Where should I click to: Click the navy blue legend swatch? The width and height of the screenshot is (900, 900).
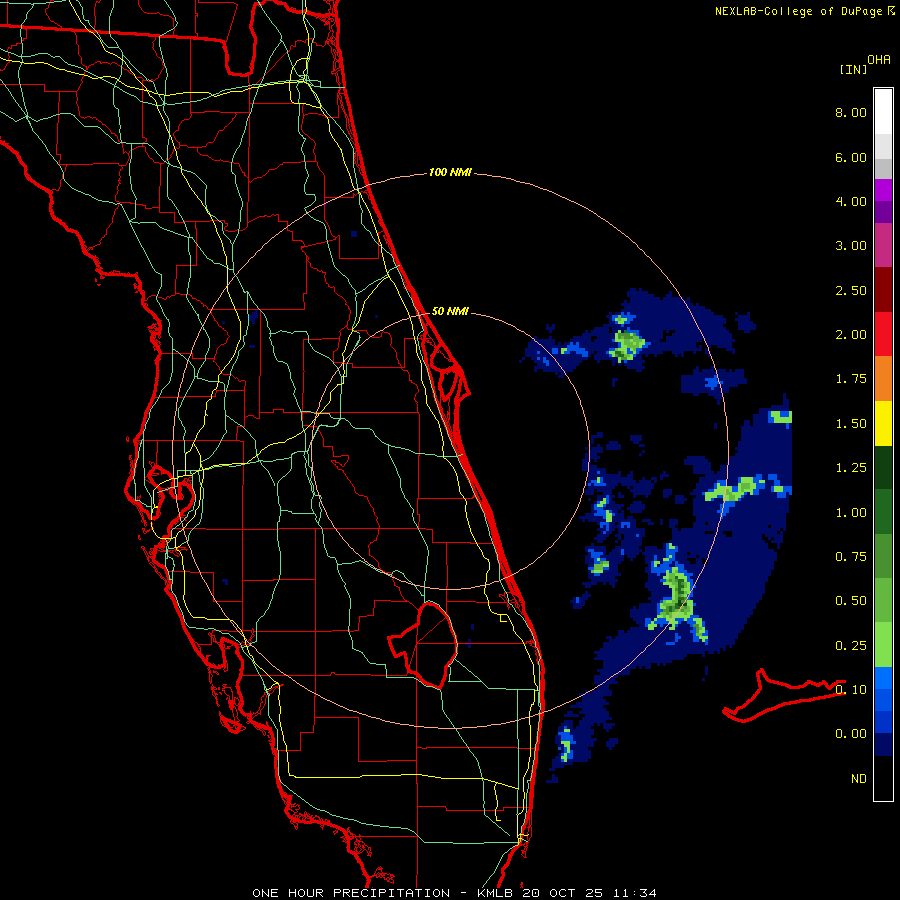point(883,744)
